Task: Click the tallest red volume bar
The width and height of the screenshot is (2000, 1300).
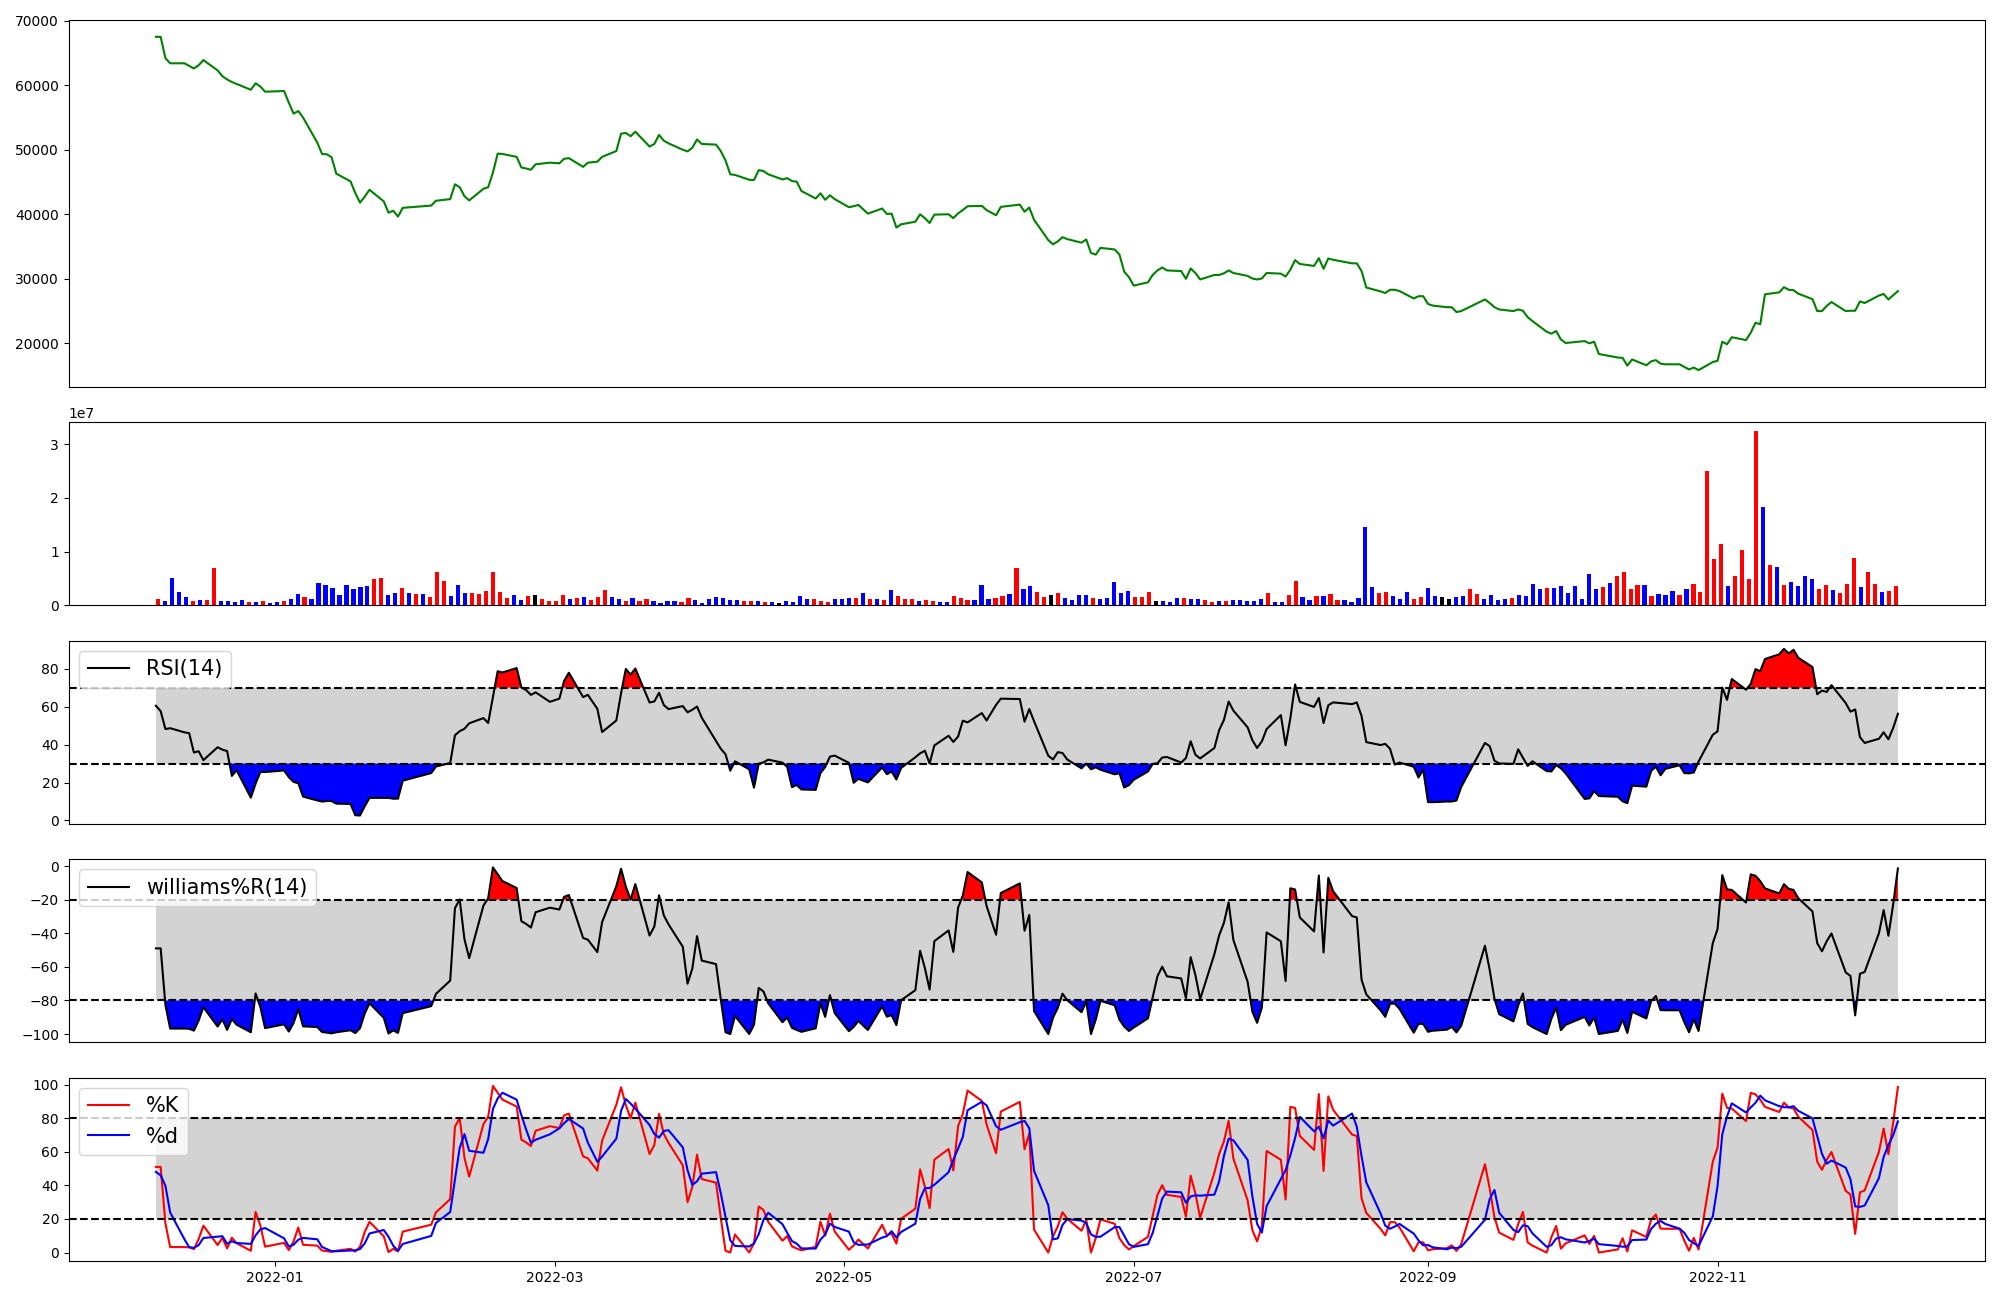Action: (x=1756, y=520)
